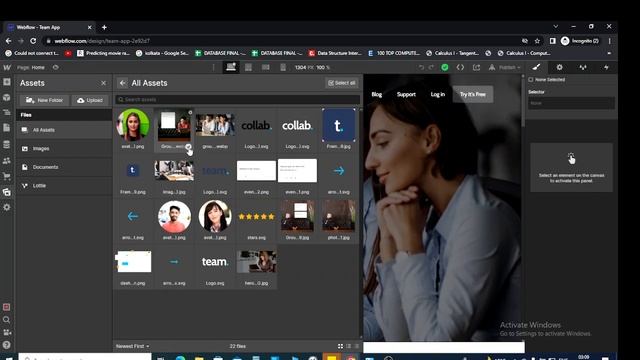Click Blog link in canvas navbar
The width and height of the screenshot is (640, 360).
click(377, 94)
